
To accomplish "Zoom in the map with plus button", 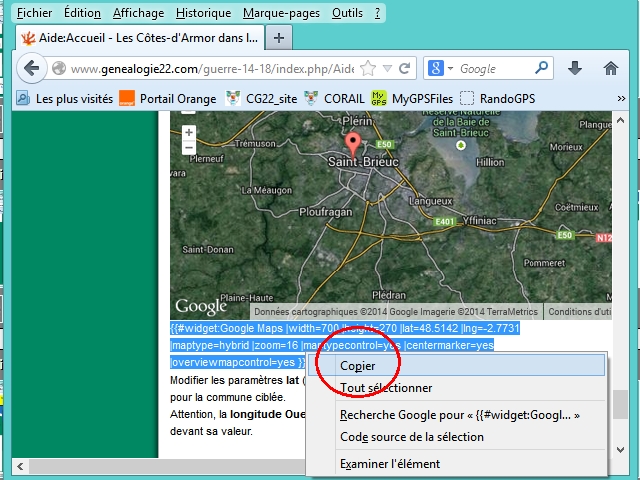I will point(189,132).
